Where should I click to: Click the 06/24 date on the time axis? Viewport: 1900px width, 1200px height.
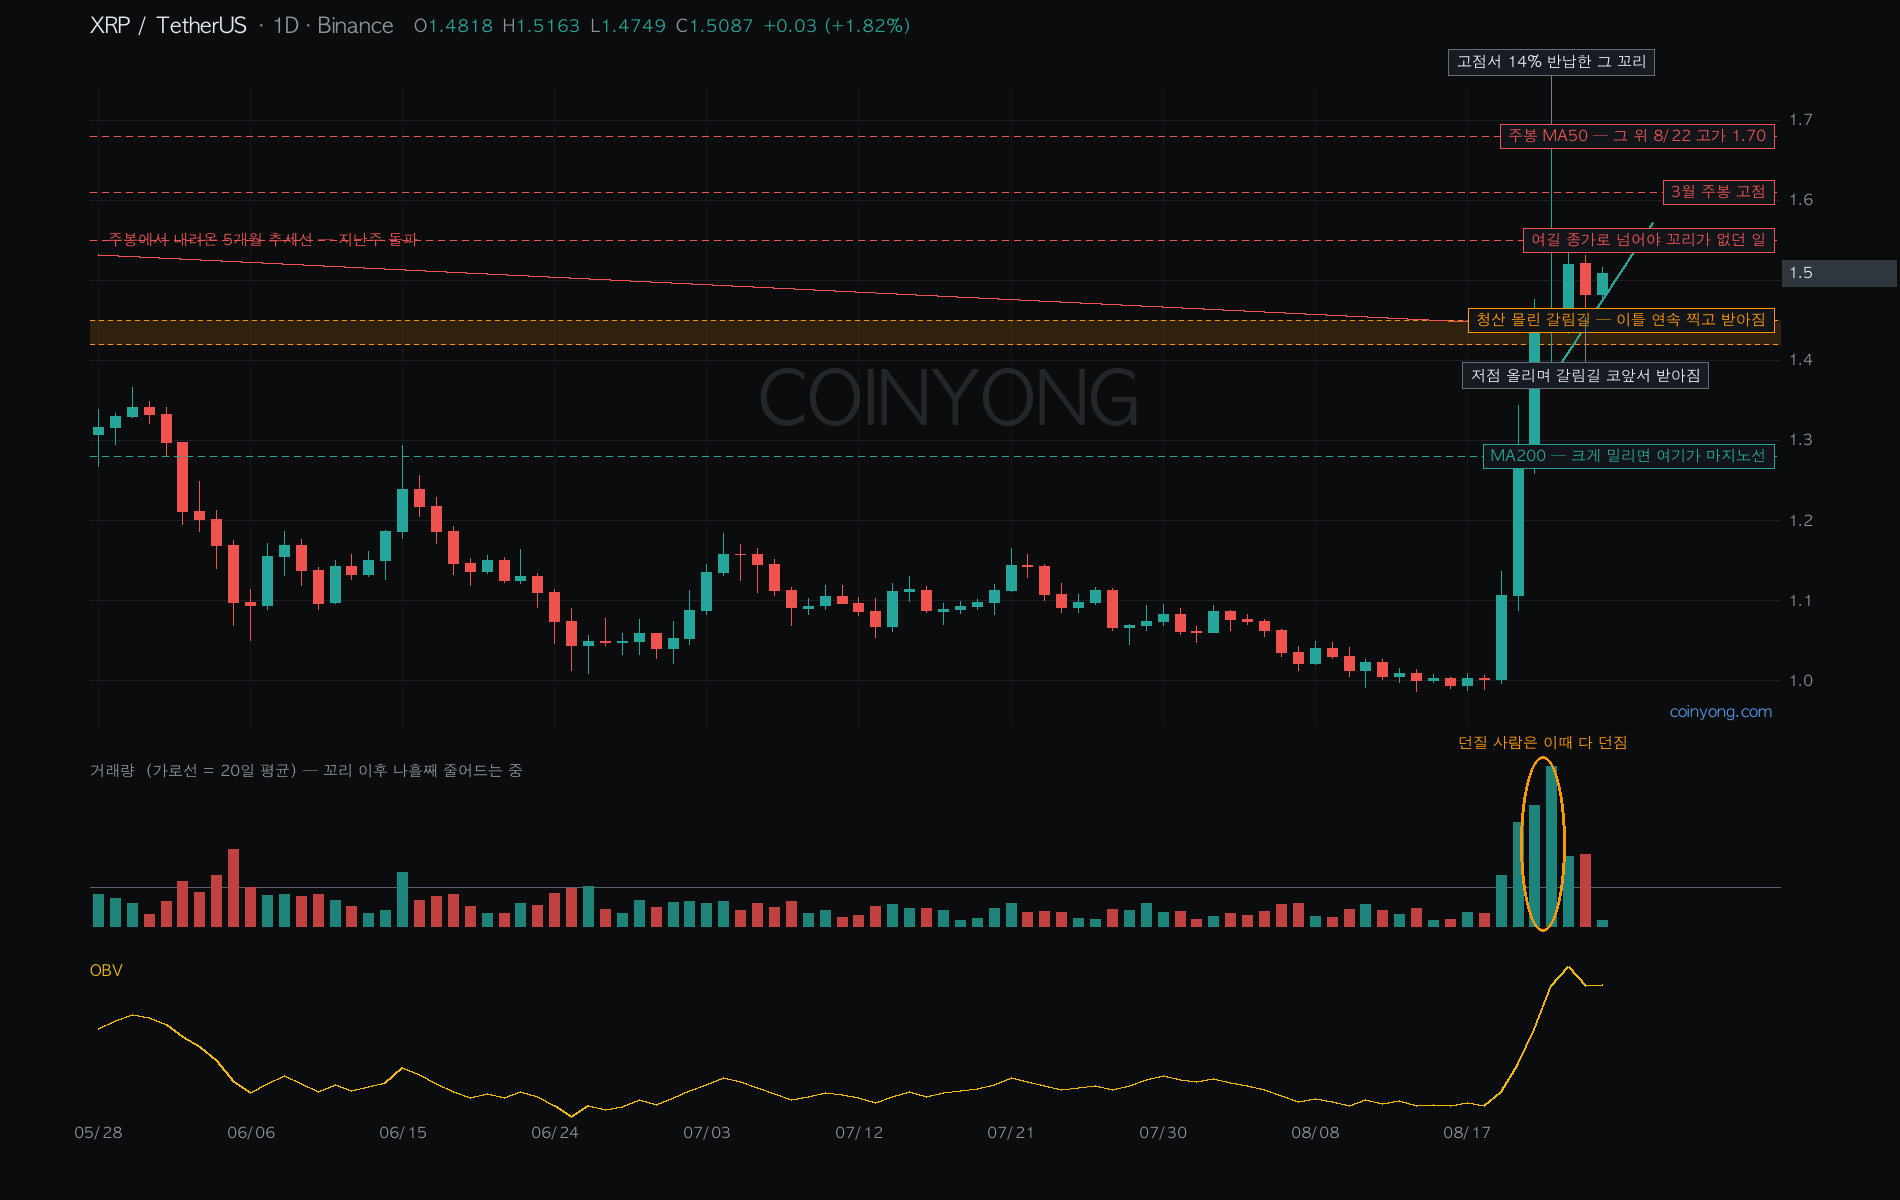click(555, 1133)
